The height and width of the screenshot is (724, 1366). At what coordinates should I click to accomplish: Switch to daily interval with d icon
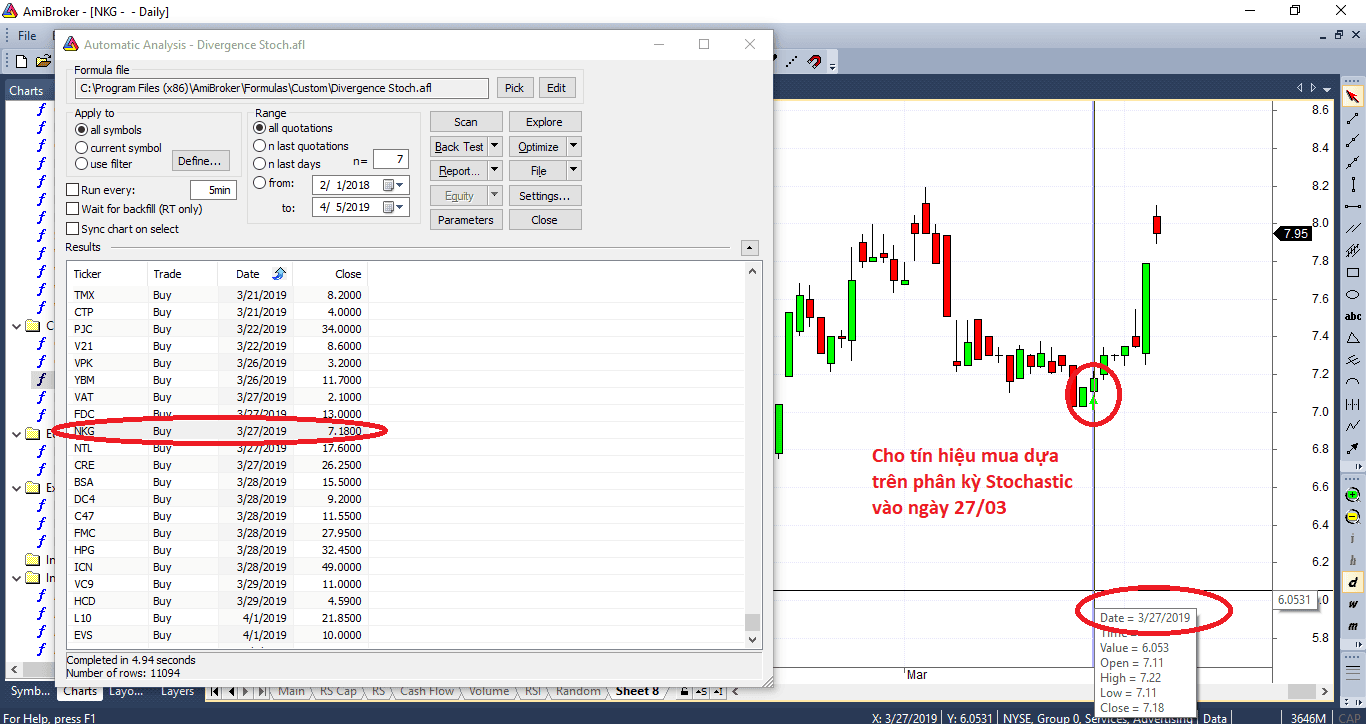tap(1353, 582)
